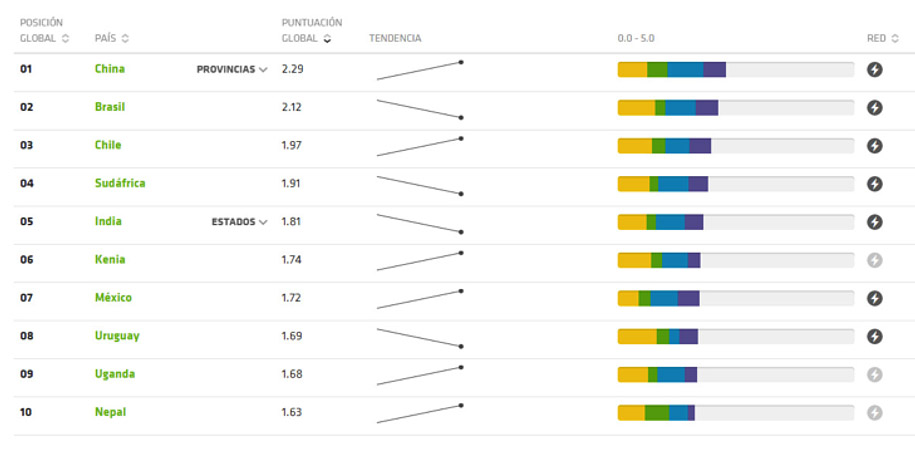Click the lightning grid icon for China

[875, 70]
